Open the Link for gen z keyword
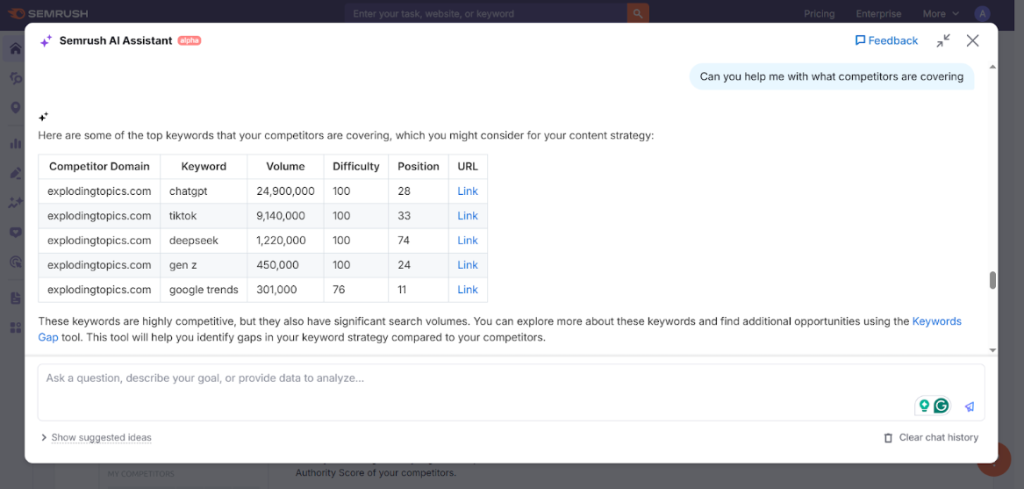This screenshot has width=1024, height=489. (x=468, y=265)
